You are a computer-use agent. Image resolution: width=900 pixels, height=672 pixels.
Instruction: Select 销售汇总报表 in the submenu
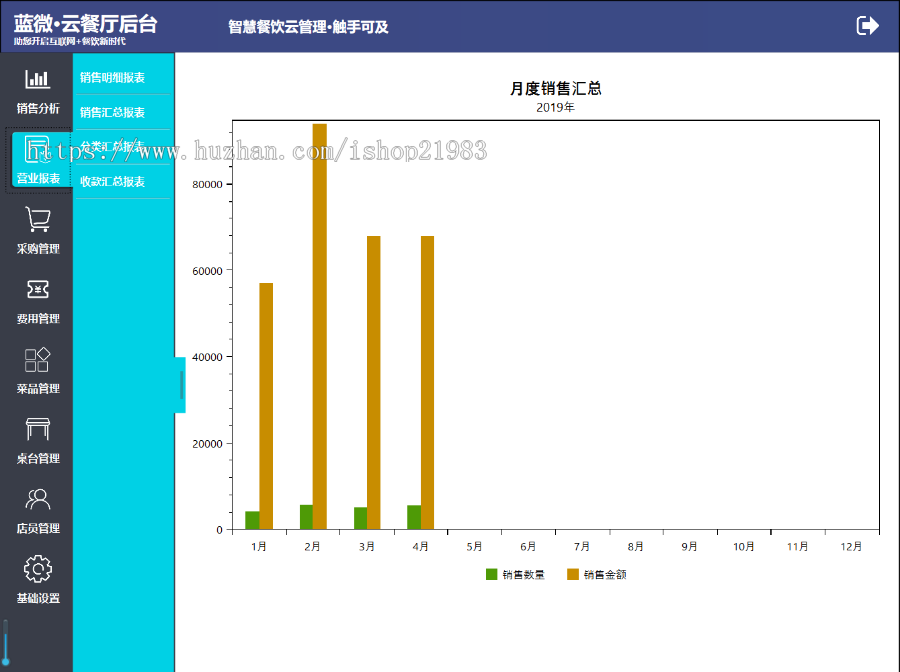113,113
